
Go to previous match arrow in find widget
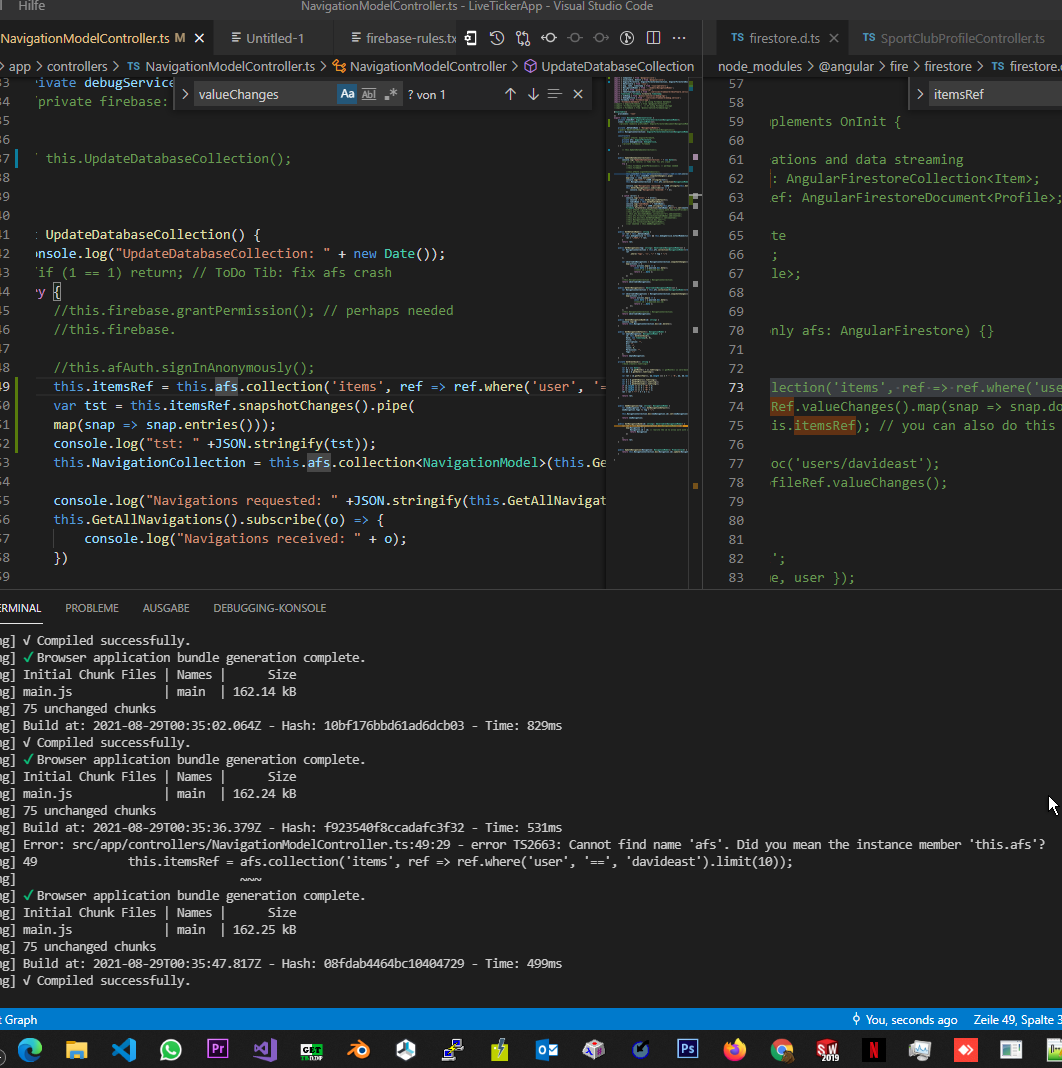tap(510, 94)
